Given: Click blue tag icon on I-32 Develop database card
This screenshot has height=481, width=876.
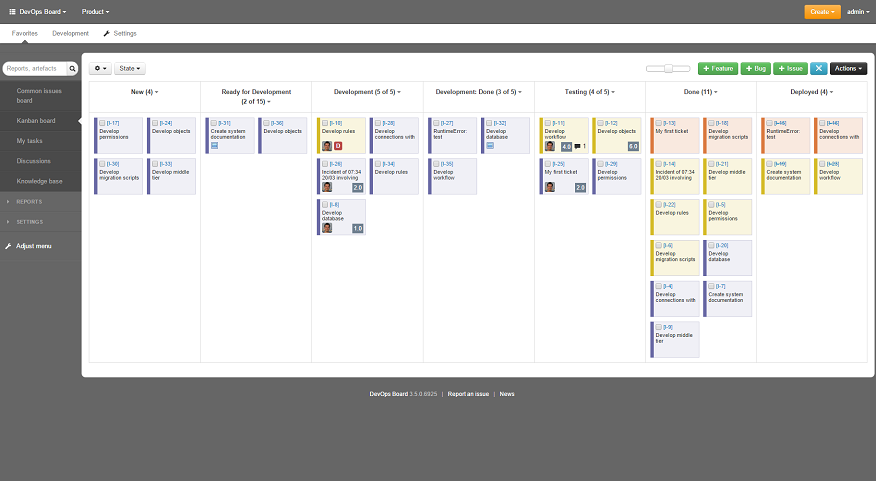Looking at the screenshot, I should [x=490, y=146].
